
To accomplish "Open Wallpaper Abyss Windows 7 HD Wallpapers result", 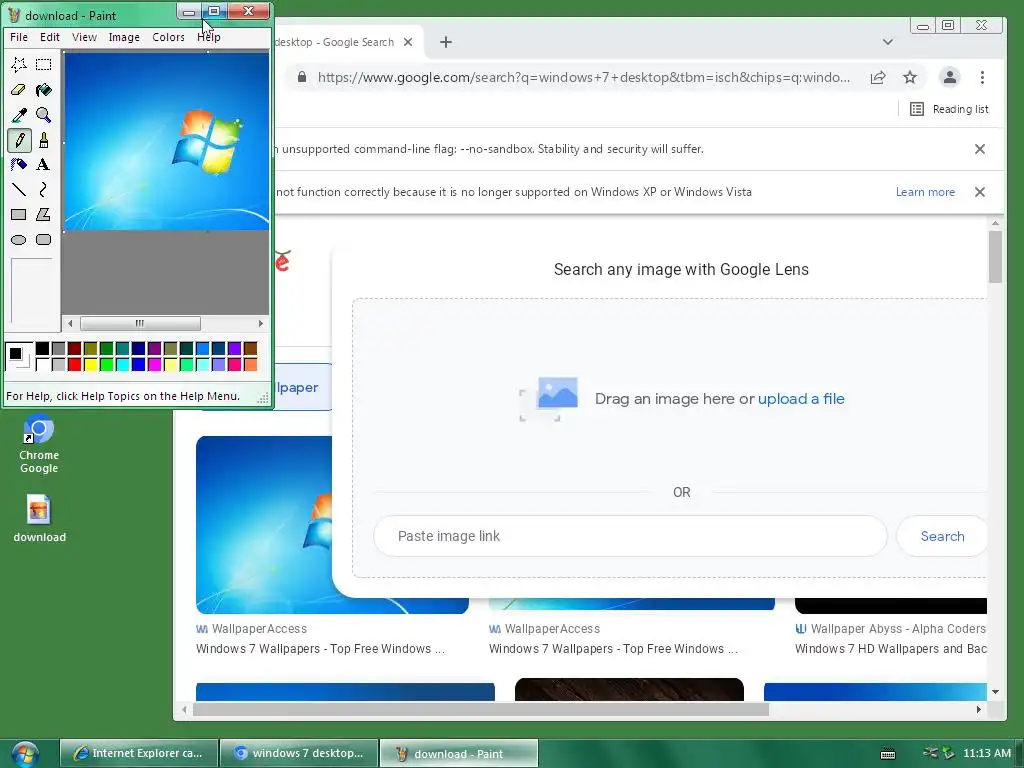I will click(891, 648).
